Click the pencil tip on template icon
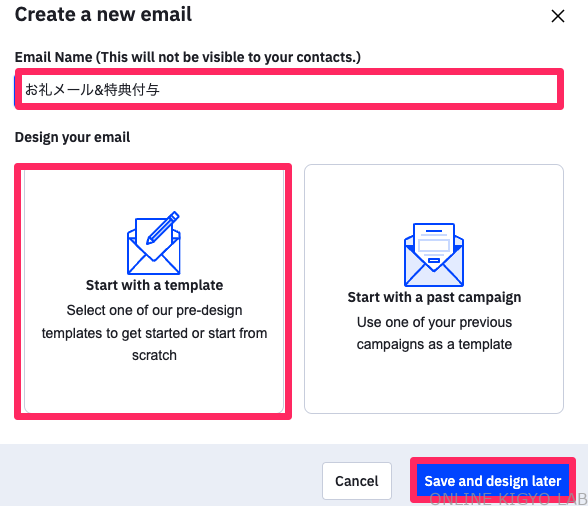 click(150, 240)
